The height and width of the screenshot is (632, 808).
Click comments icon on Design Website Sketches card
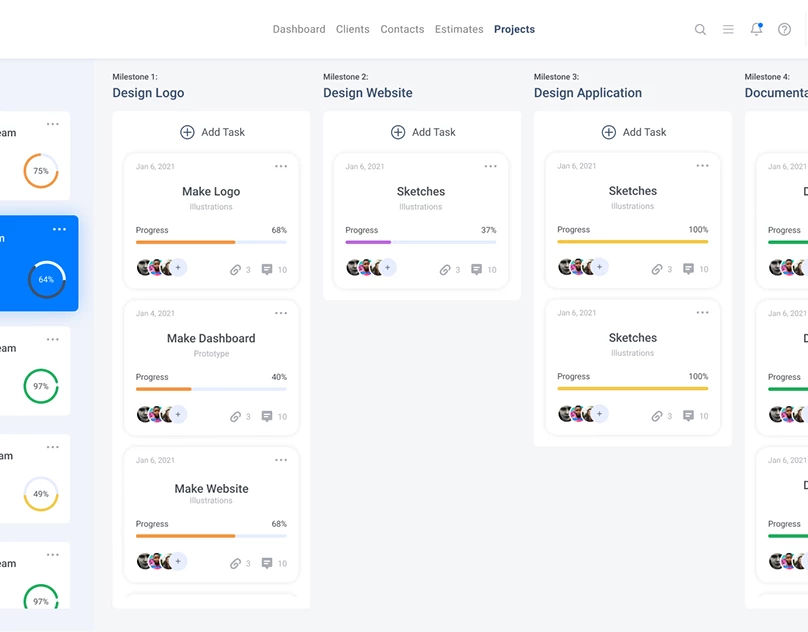click(x=476, y=270)
